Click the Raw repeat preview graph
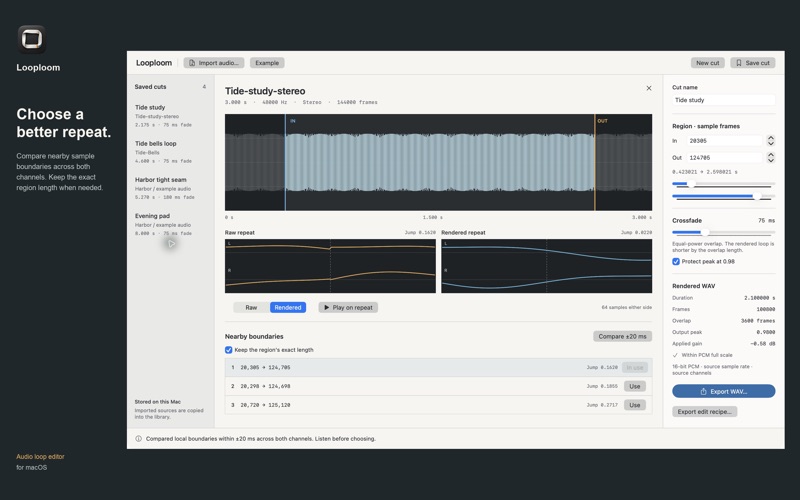 pyautogui.click(x=330, y=266)
